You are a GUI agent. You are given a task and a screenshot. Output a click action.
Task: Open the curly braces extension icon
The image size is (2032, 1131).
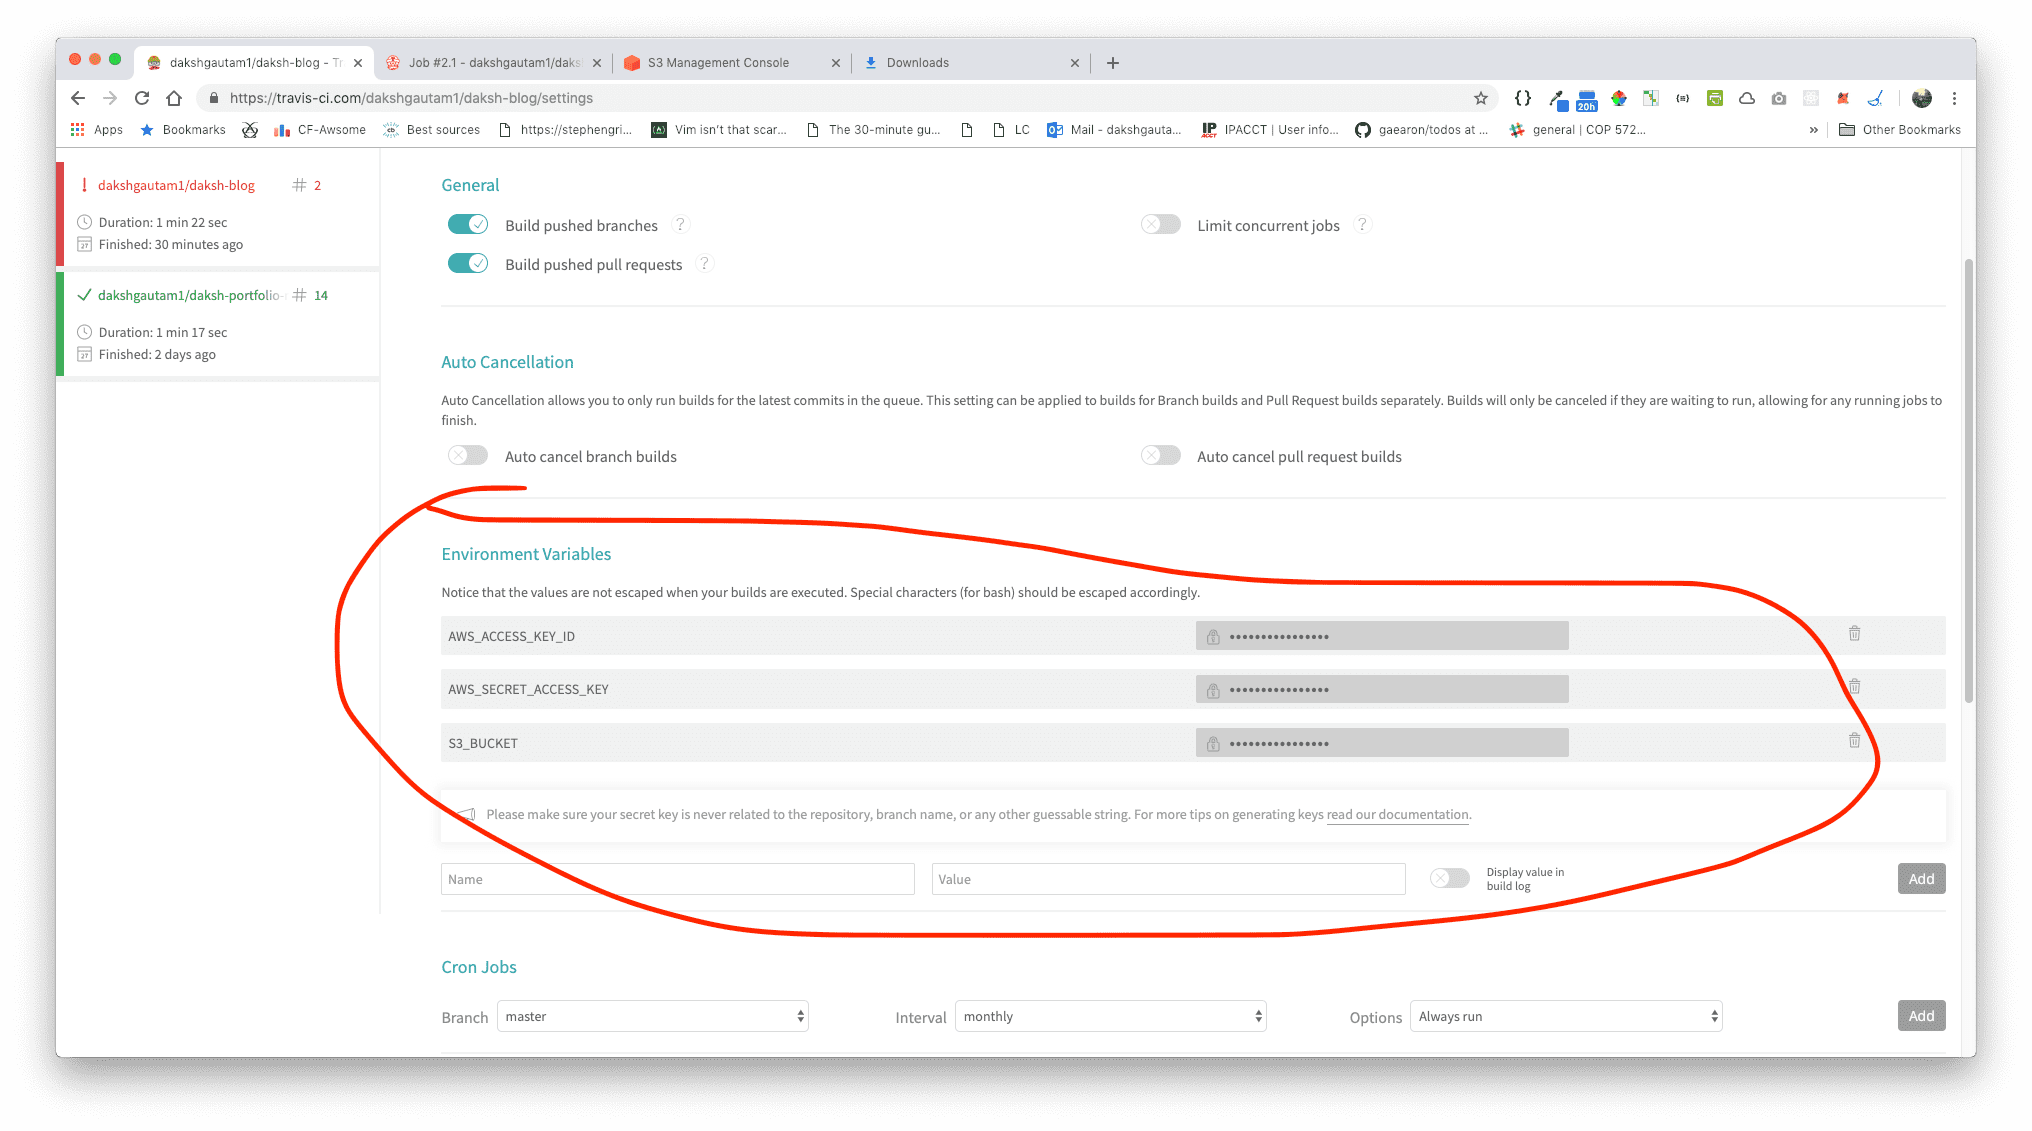point(1523,98)
